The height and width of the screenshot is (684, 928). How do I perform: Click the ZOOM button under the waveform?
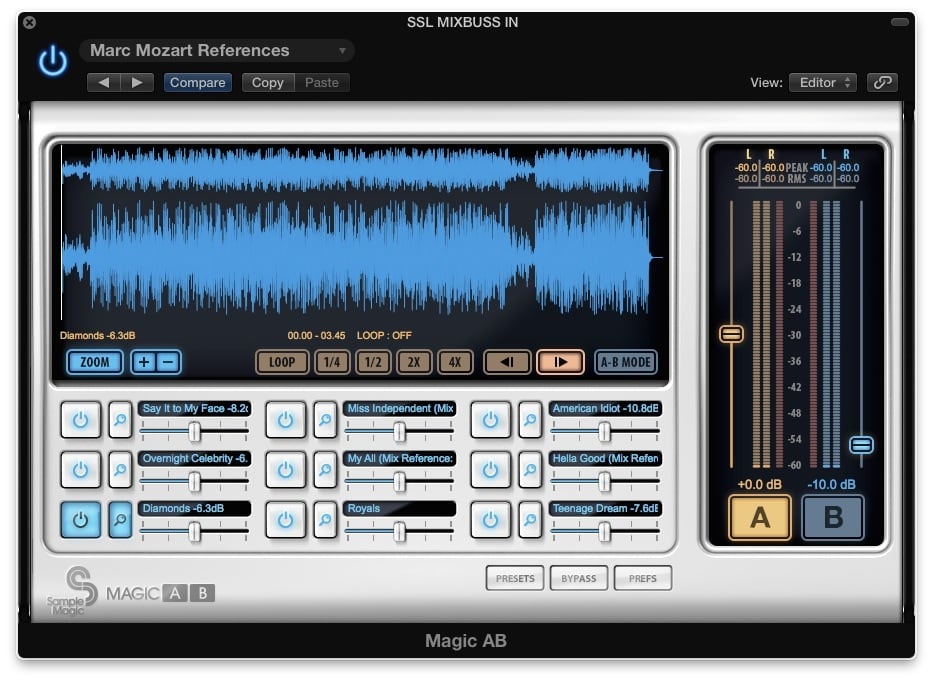point(95,362)
